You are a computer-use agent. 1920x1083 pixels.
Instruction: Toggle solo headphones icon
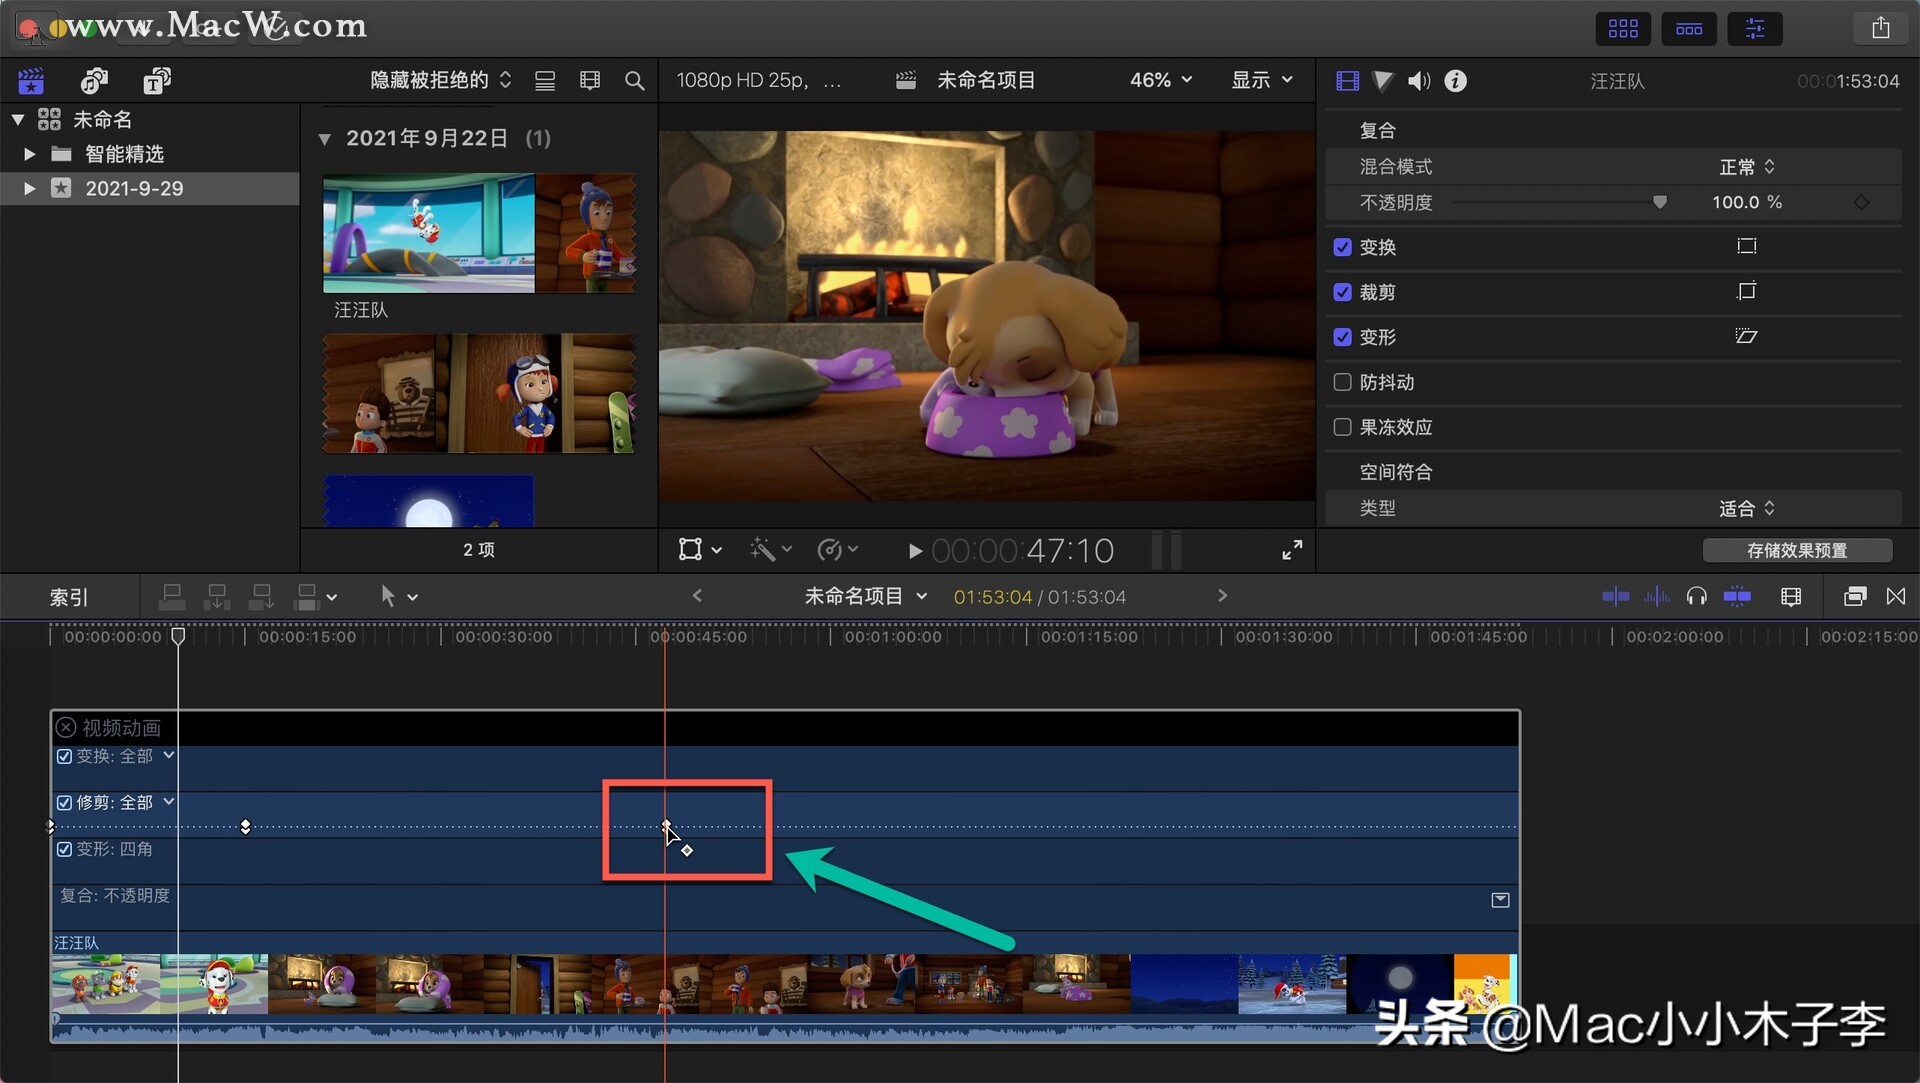[x=1696, y=597]
